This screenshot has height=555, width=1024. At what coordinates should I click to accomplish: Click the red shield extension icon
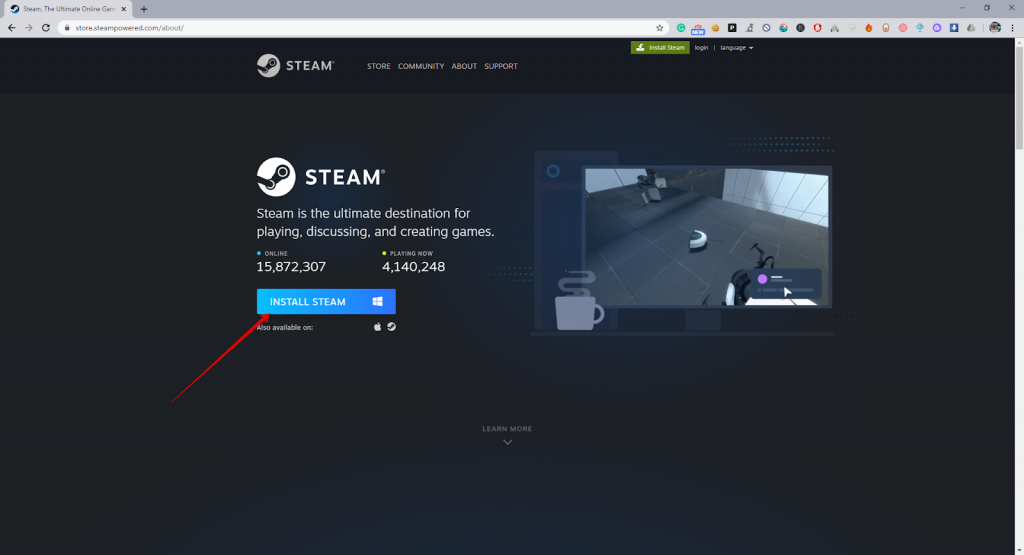(x=818, y=28)
